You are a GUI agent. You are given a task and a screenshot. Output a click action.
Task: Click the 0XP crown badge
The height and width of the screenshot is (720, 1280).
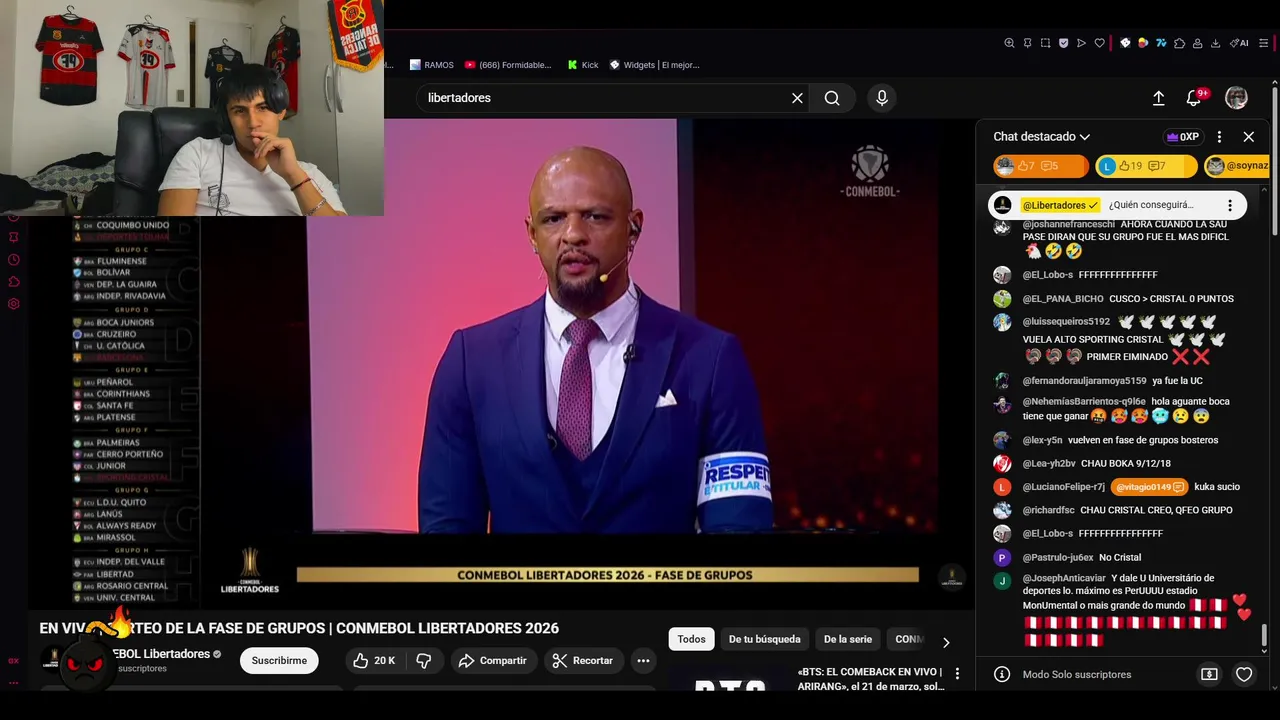[1183, 137]
